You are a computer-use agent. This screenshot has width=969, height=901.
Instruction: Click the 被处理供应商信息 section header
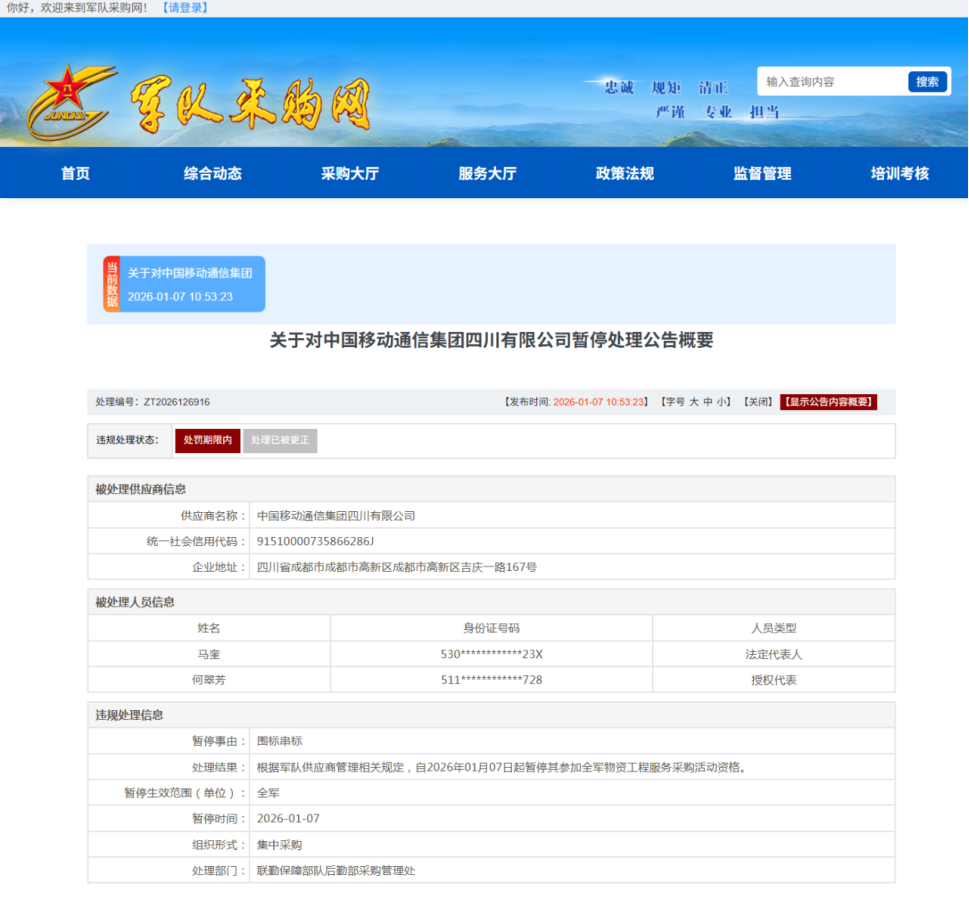140,489
